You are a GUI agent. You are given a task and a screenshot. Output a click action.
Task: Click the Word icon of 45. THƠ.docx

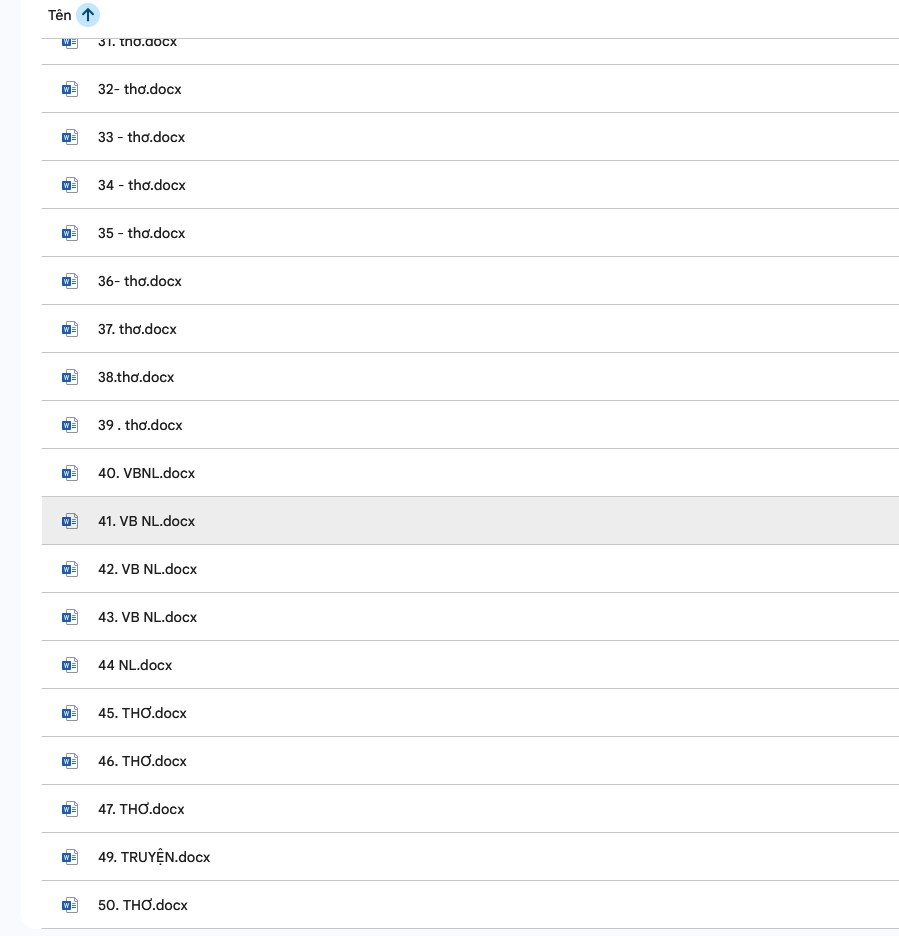point(70,713)
